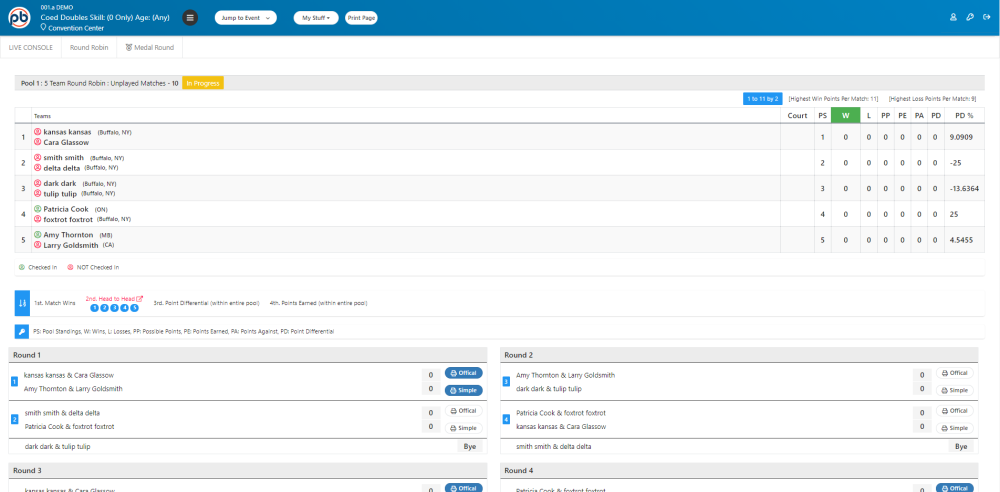Click the Convention Center location pin
The width and height of the screenshot is (1000, 492).
[43, 28]
